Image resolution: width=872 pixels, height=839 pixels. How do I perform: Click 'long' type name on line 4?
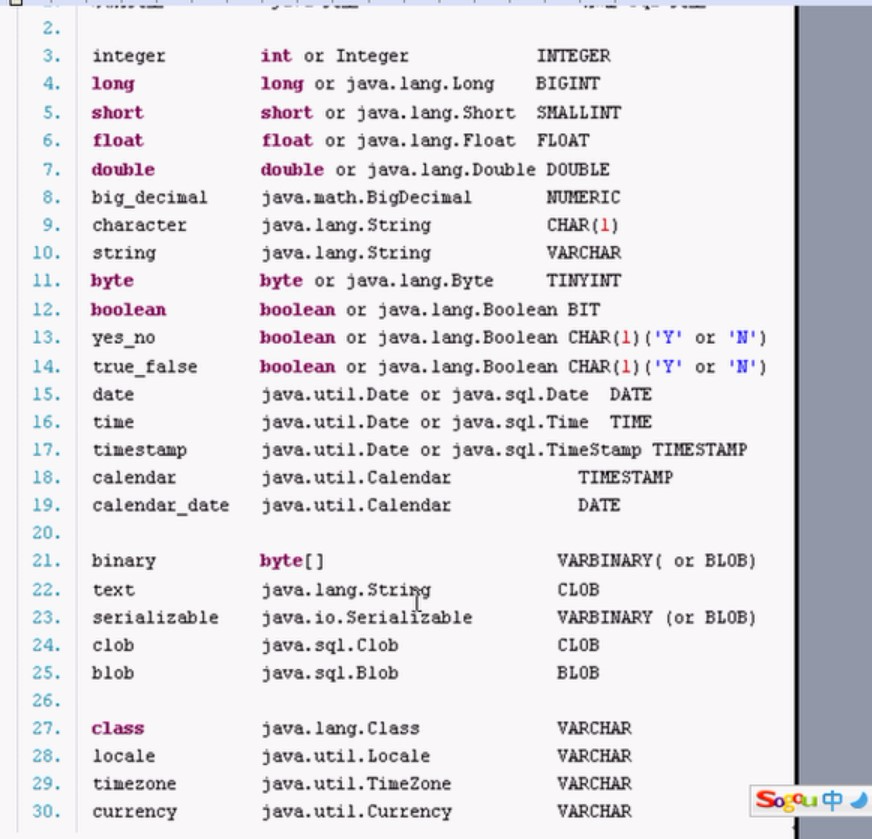113,84
